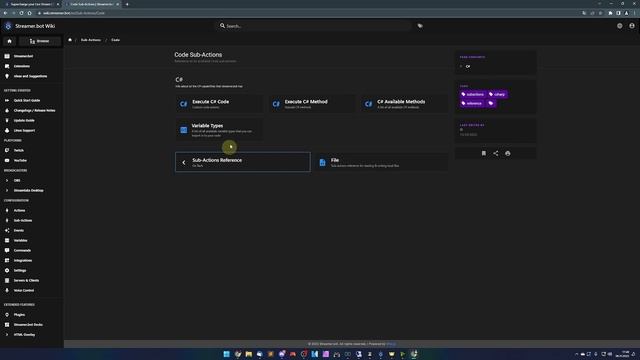
Task: Open the Execute C# Code card
Action: coord(219,104)
